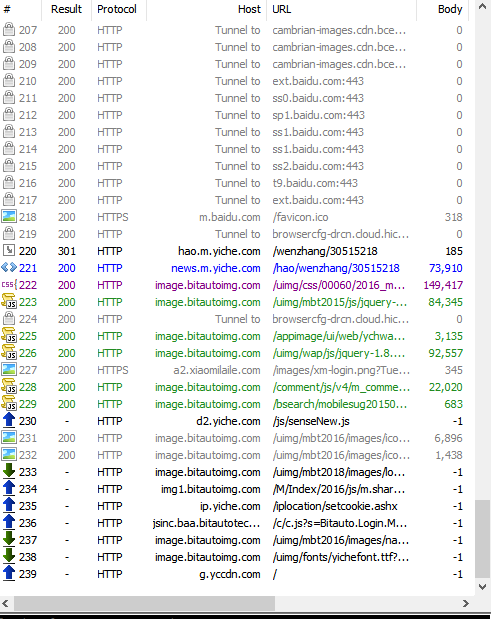Select HTTPS protocol cell of session 227

tap(112, 370)
